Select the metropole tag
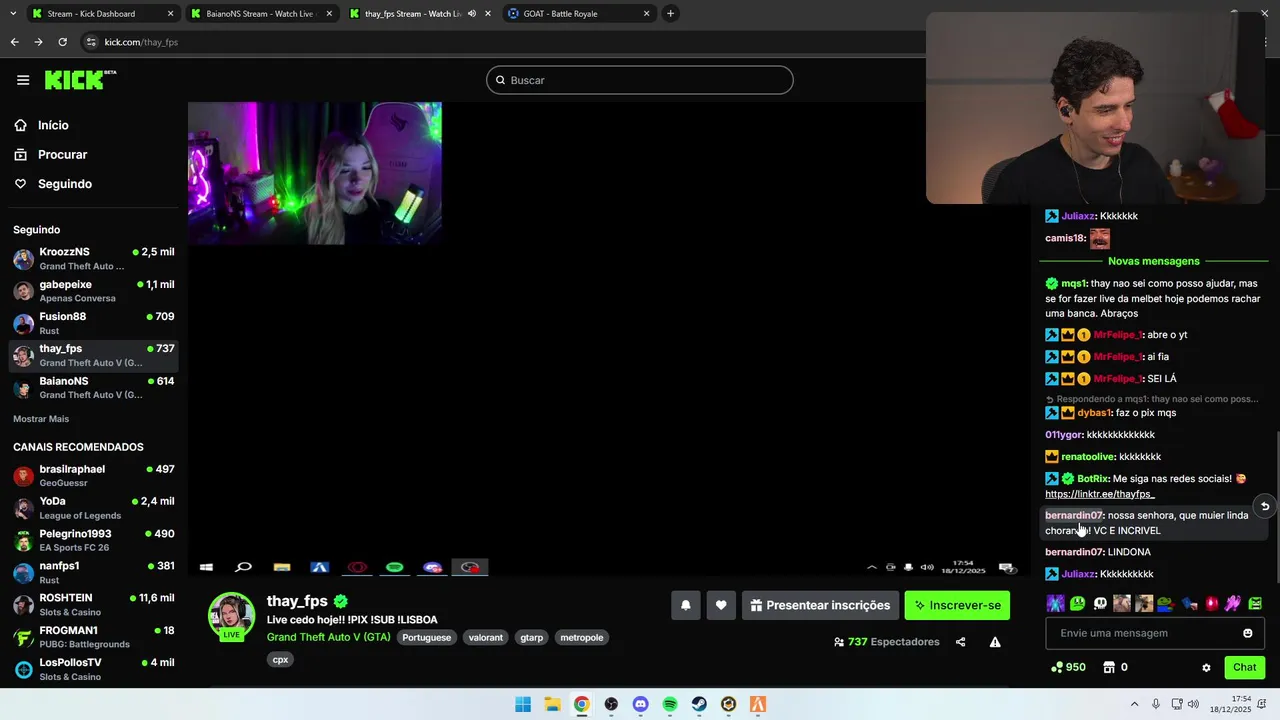The width and height of the screenshot is (1280, 720). pos(582,637)
